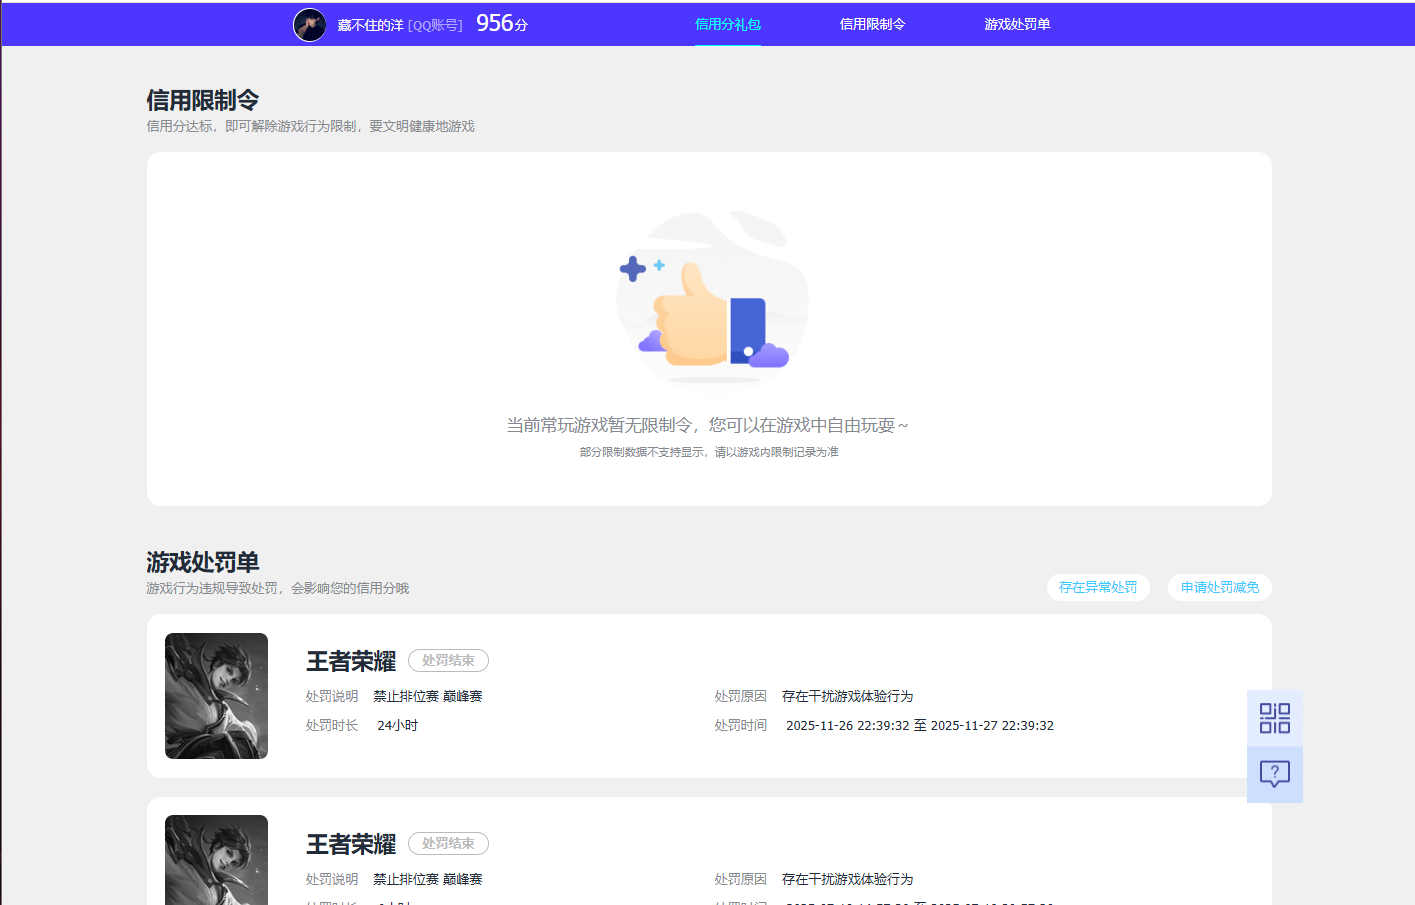
Task: Click the 藏不住的洋 profile avatar
Action: click(310, 24)
